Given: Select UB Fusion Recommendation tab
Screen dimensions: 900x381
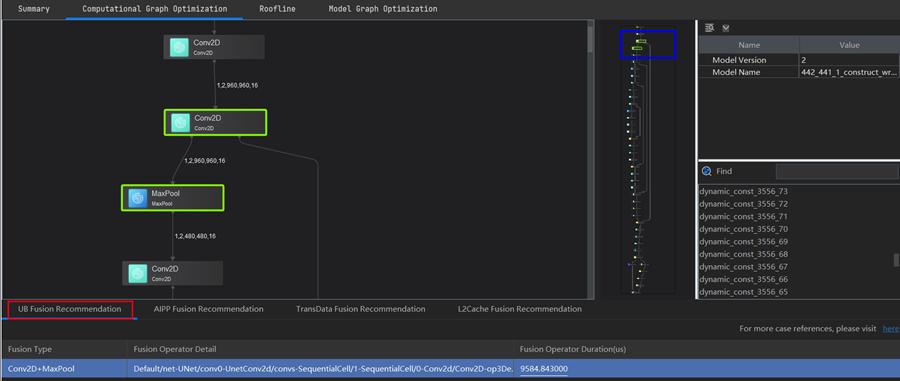Looking at the screenshot, I should (70, 309).
